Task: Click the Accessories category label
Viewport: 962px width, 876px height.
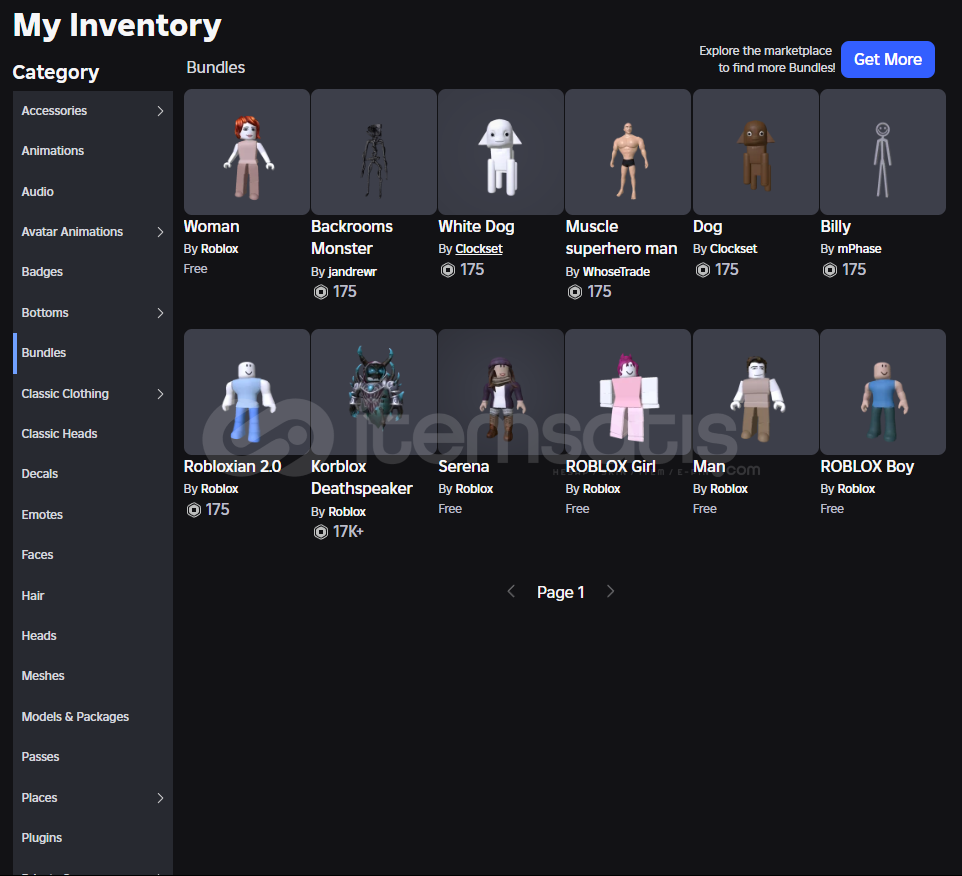Action: (54, 111)
